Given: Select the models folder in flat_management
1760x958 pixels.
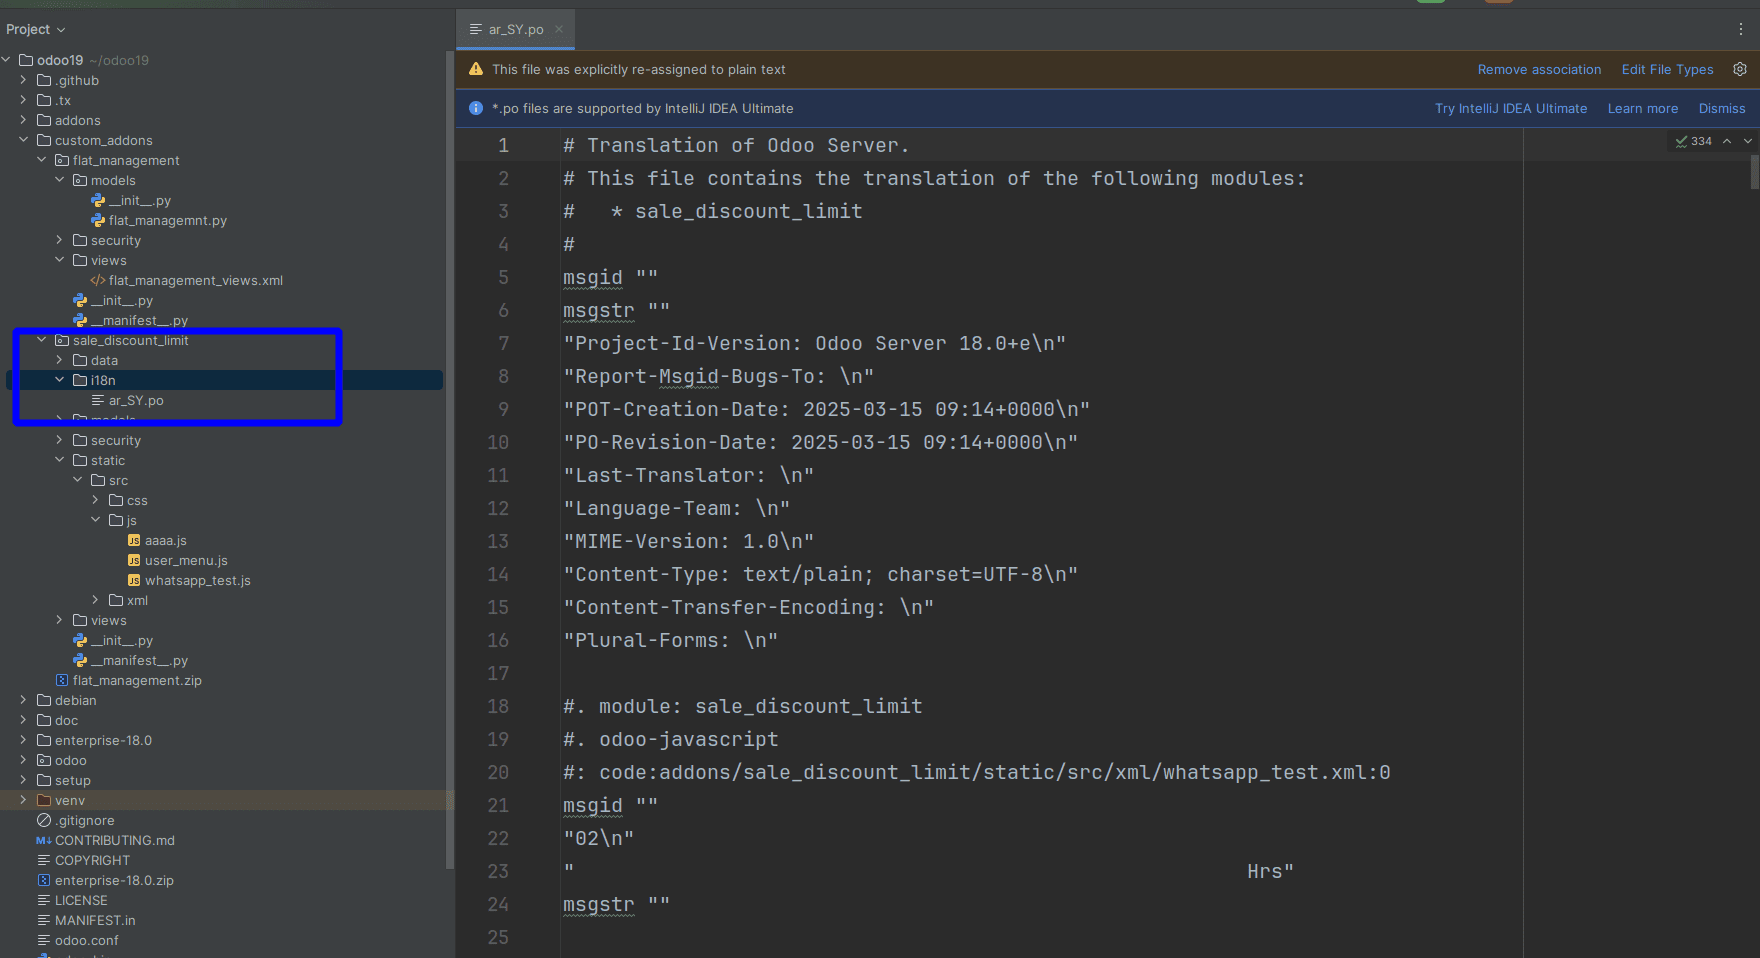Looking at the screenshot, I should pos(113,180).
